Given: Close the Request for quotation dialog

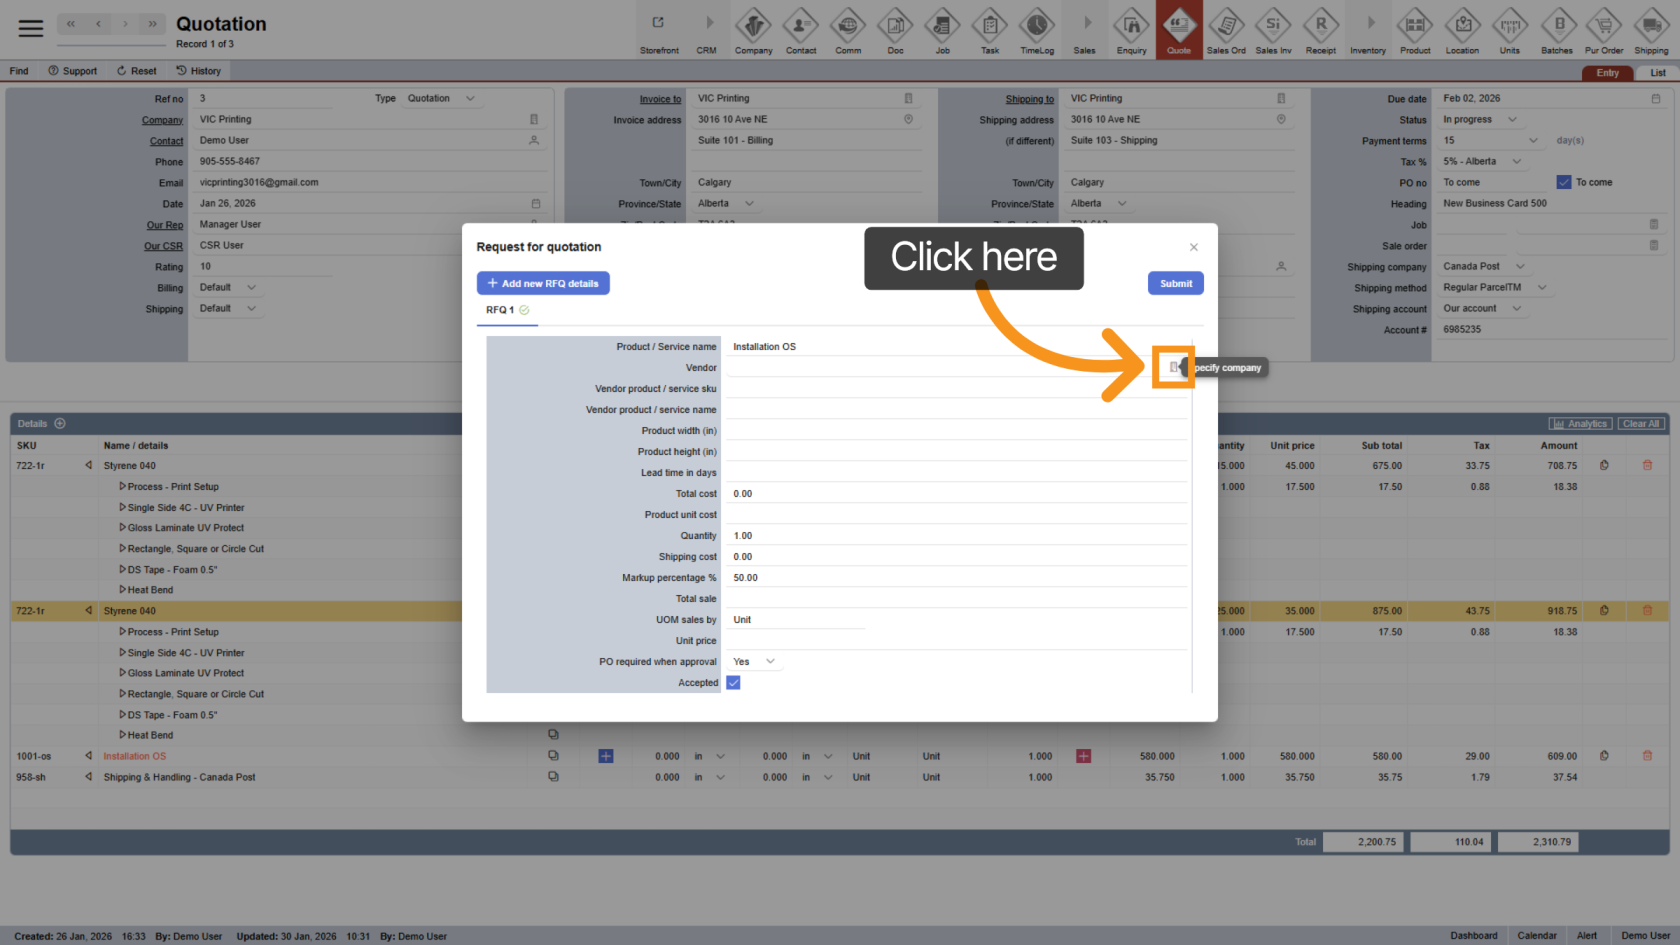Looking at the screenshot, I should [1193, 247].
